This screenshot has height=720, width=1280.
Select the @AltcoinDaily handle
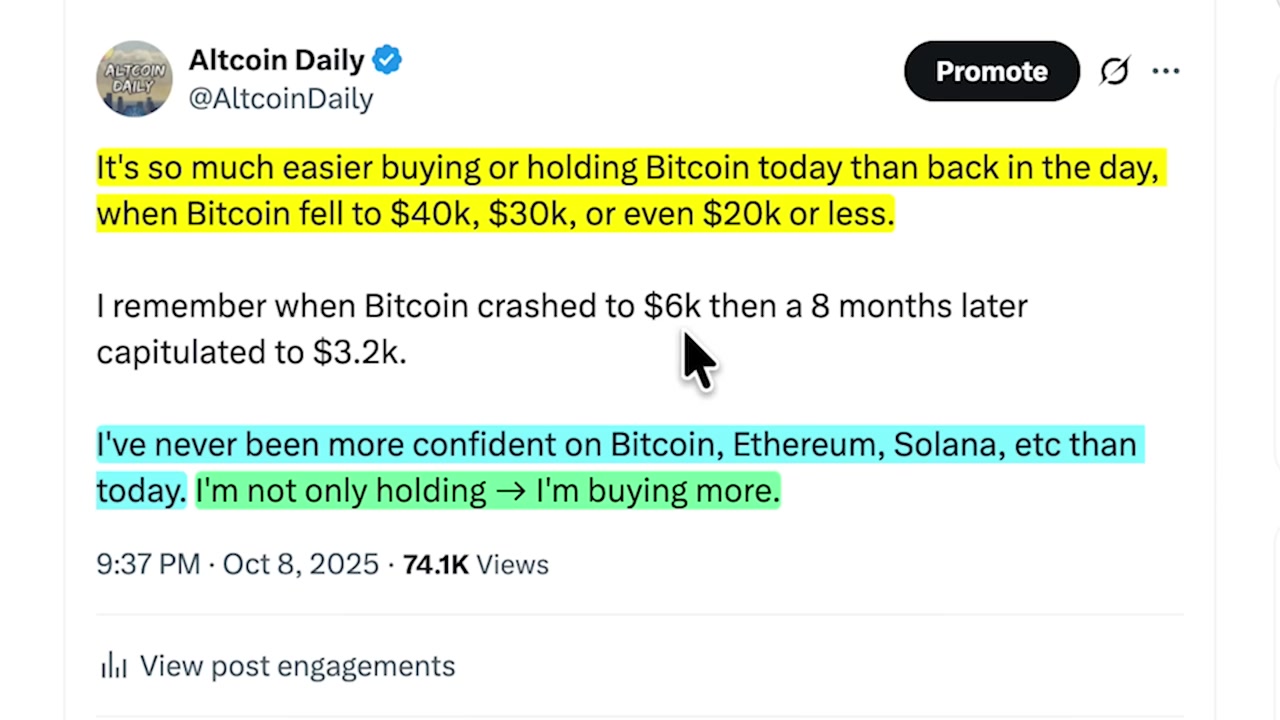tap(280, 98)
